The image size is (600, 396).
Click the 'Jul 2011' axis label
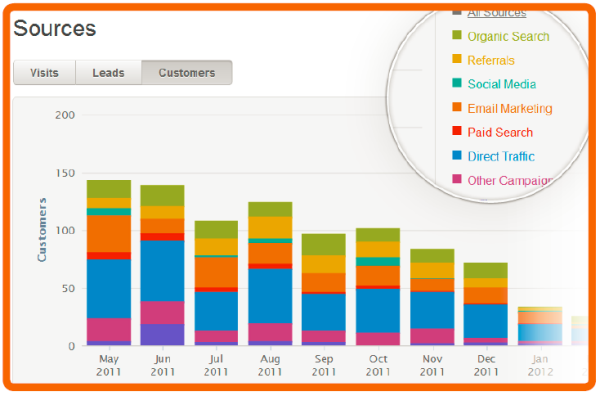tap(216, 365)
